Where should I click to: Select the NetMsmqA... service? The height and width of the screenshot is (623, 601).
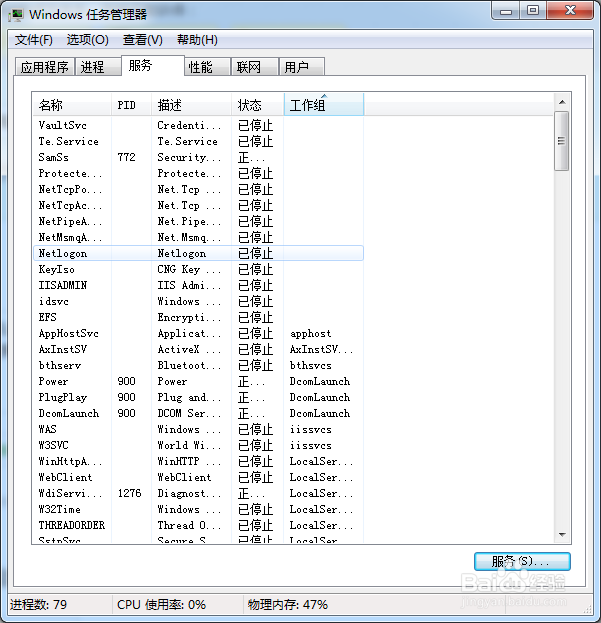pyautogui.click(x=70, y=237)
